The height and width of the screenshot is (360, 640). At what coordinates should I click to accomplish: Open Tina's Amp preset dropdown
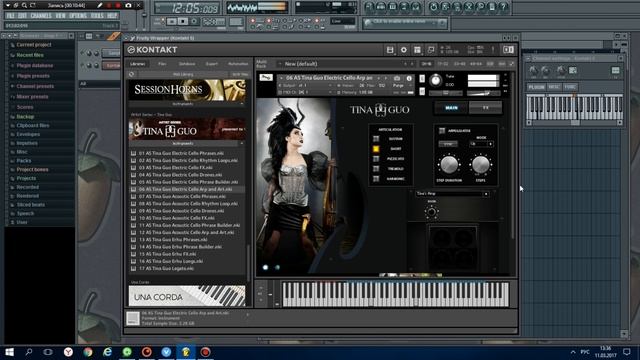[452, 193]
